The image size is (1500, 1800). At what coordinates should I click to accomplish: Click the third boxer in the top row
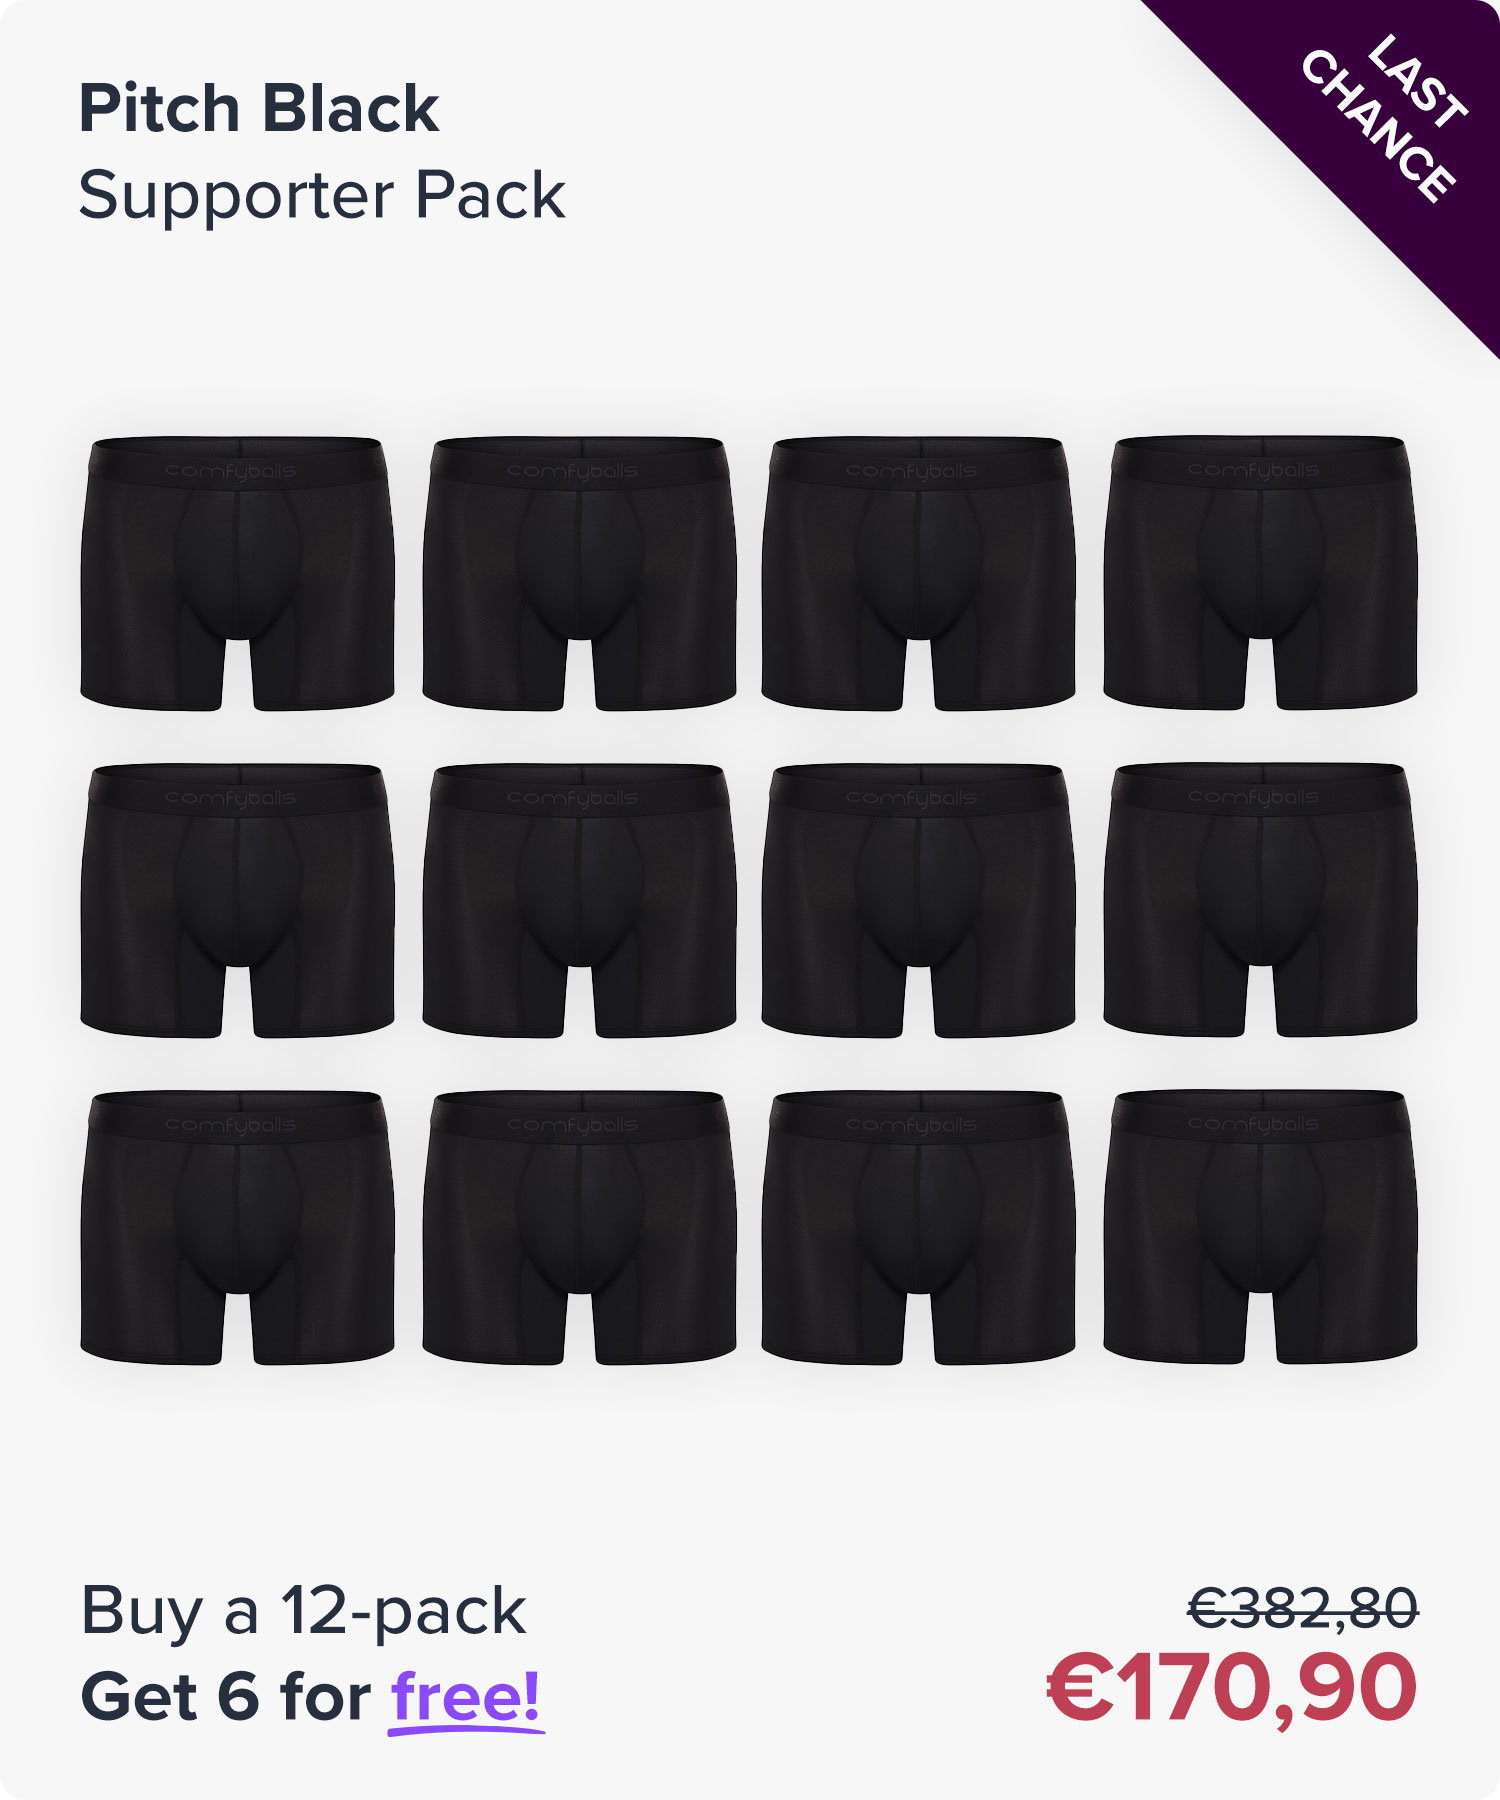click(x=918, y=574)
